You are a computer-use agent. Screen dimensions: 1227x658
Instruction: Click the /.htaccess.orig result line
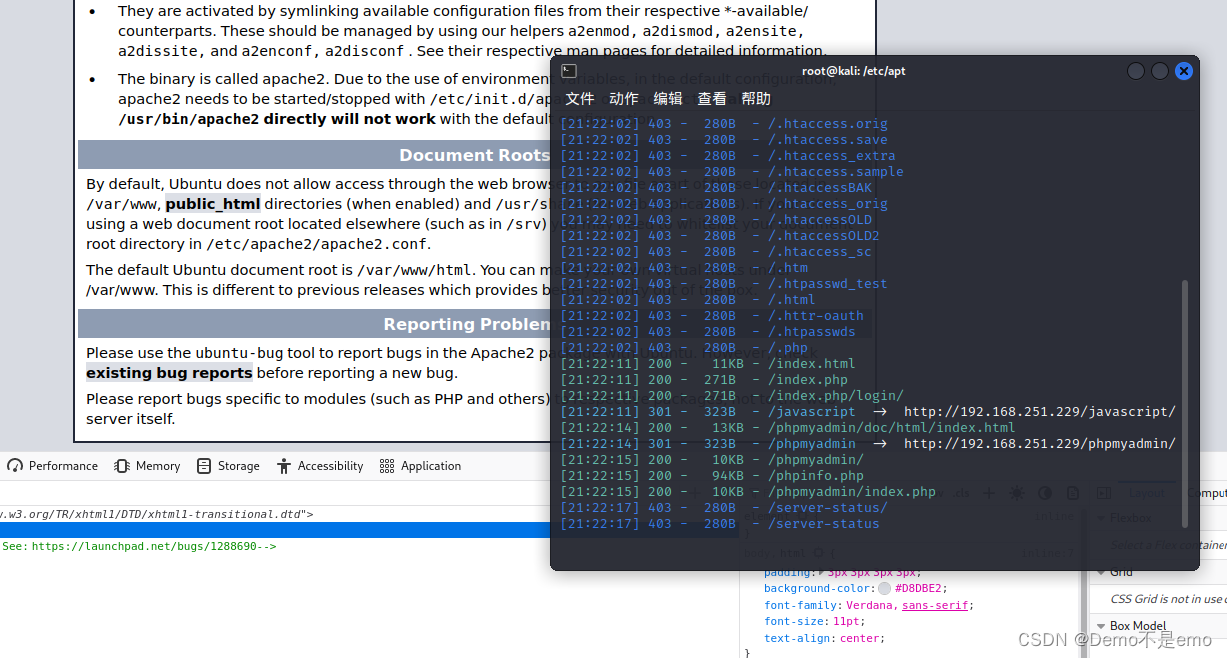tap(723, 124)
